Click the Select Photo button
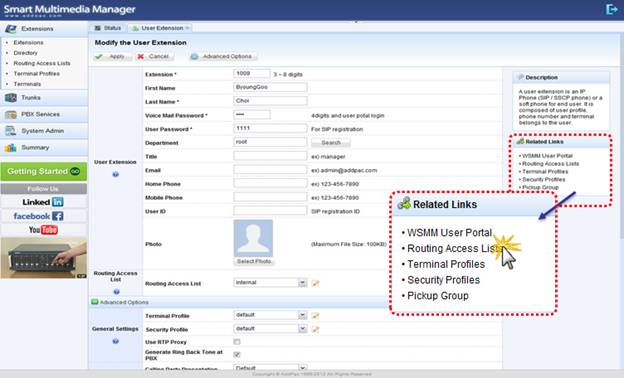 click(x=254, y=261)
